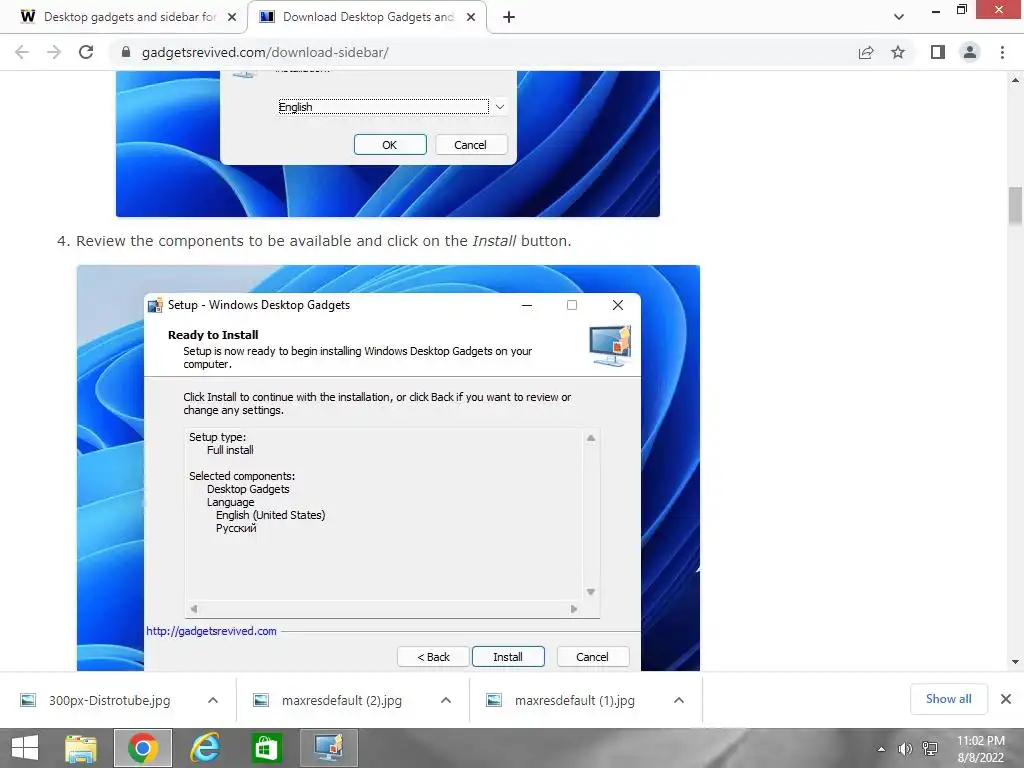The width and height of the screenshot is (1024, 768).
Task: Click the Chrome taskbar icon
Action: [143, 748]
